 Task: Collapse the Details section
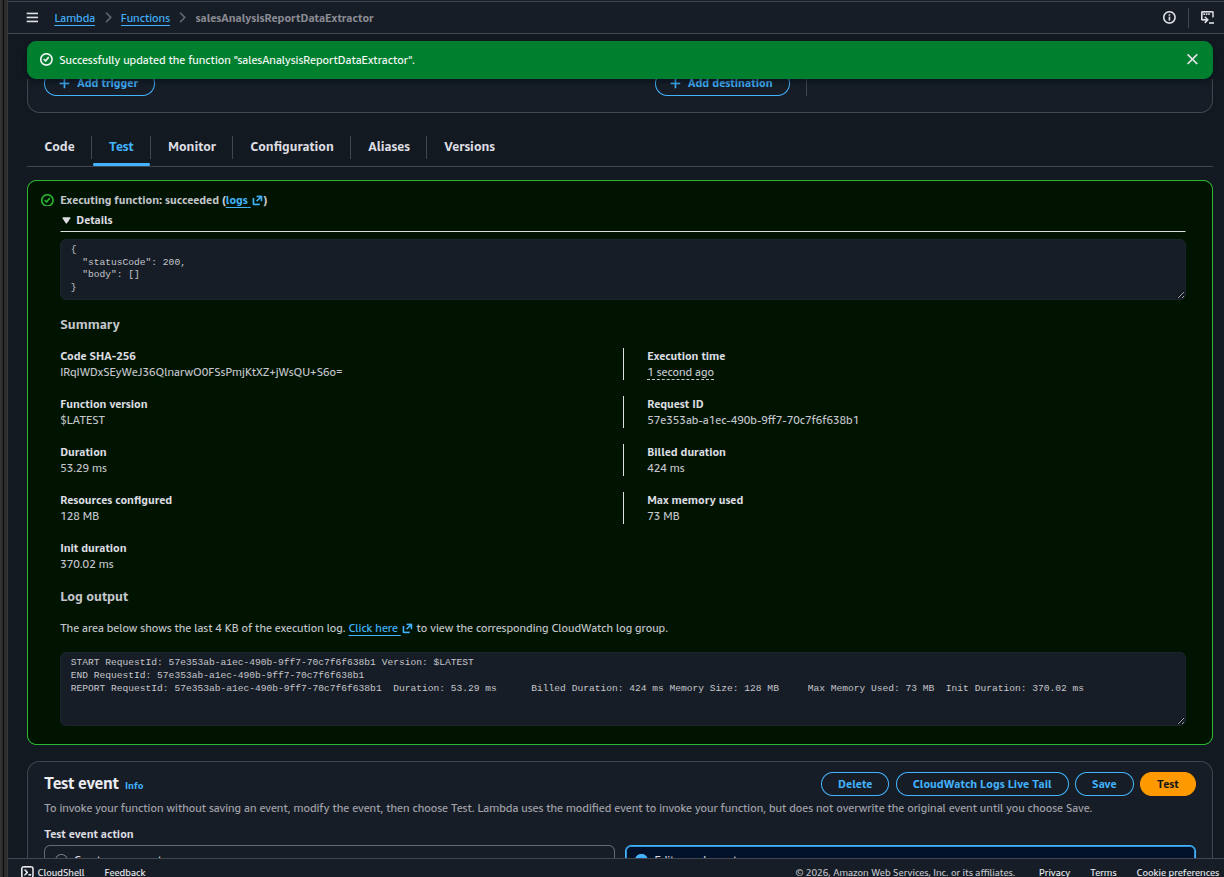tap(87, 220)
